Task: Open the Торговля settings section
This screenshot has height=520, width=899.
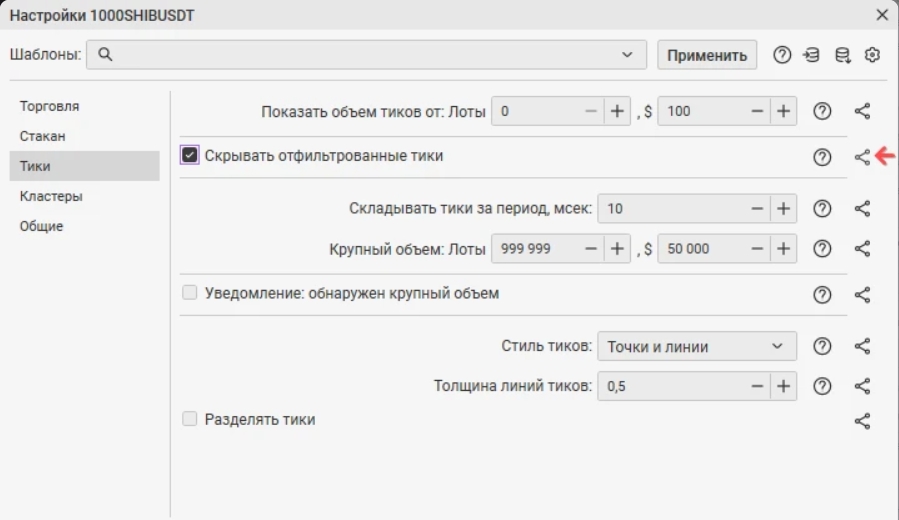Action: (x=84, y=106)
